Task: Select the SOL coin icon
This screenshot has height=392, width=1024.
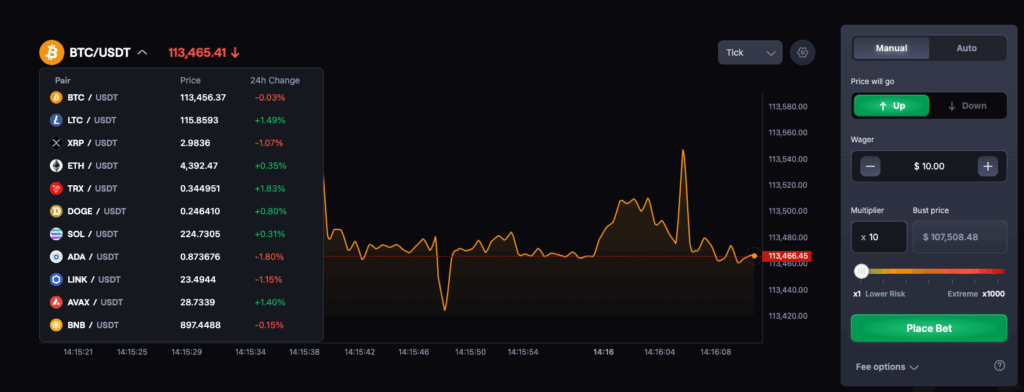Action: pos(56,234)
